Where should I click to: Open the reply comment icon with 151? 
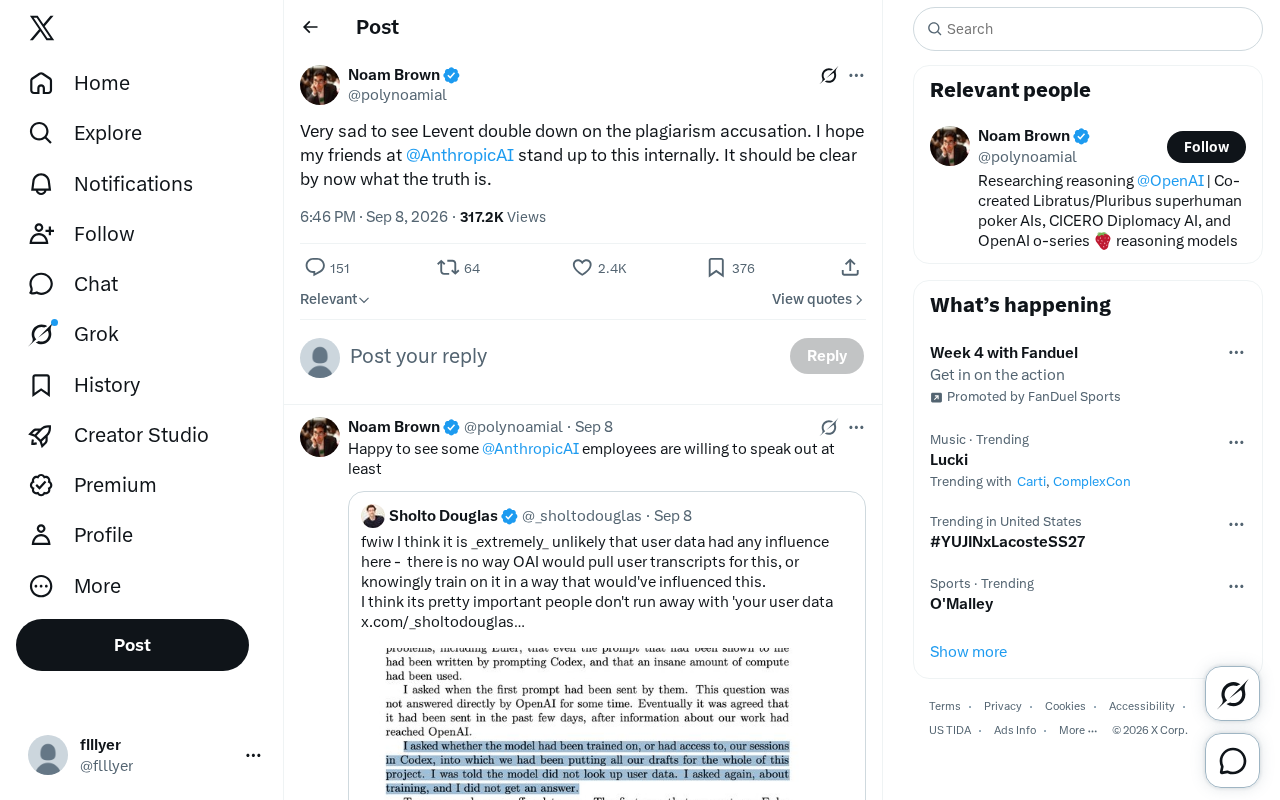pyautogui.click(x=315, y=267)
